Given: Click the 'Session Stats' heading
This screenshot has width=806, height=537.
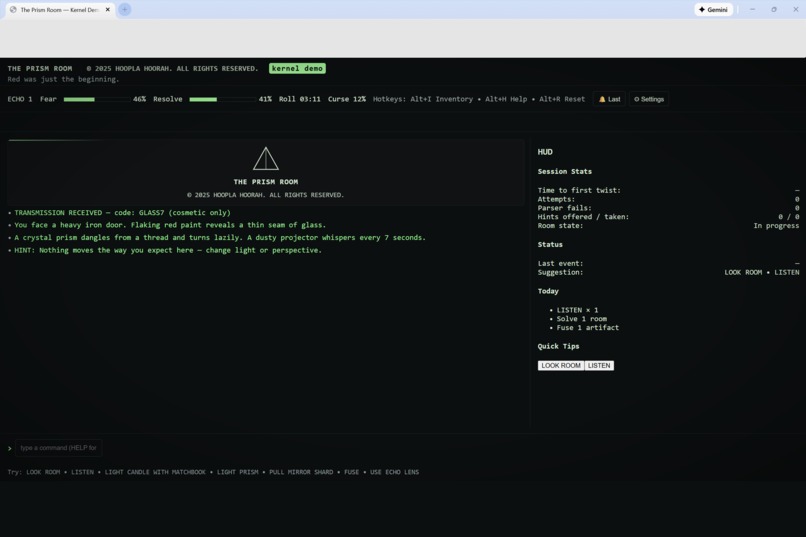Looking at the screenshot, I should coord(564,172).
